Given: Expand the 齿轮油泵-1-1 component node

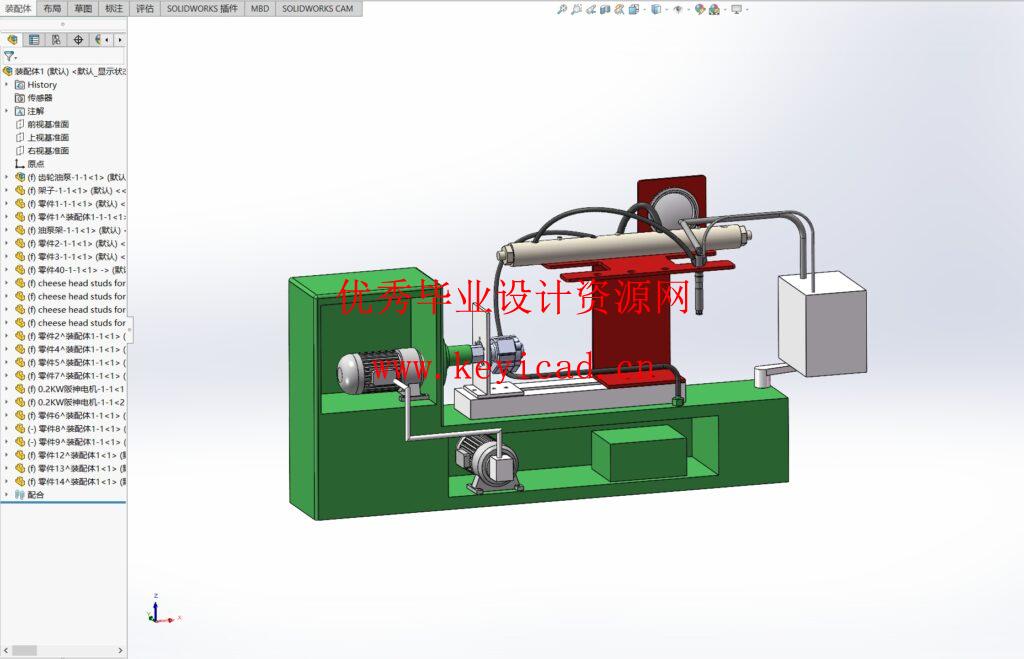Looking at the screenshot, I should pos(6,177).
